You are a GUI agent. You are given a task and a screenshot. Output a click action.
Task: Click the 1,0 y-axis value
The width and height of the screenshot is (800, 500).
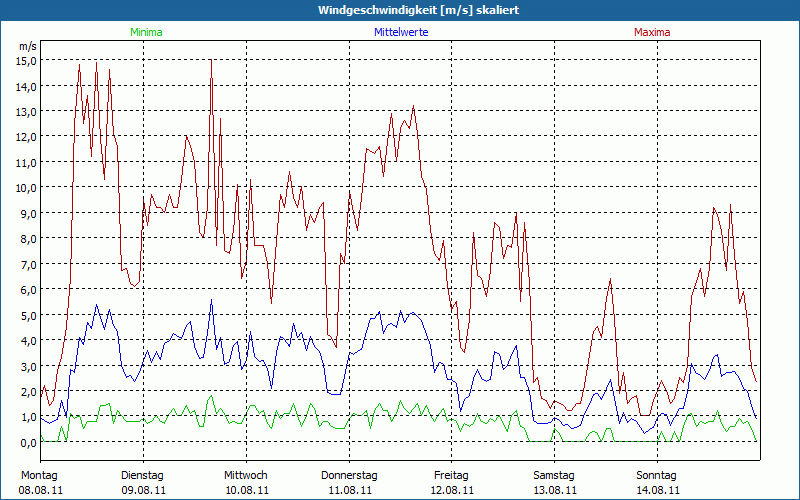coord(30,417)
